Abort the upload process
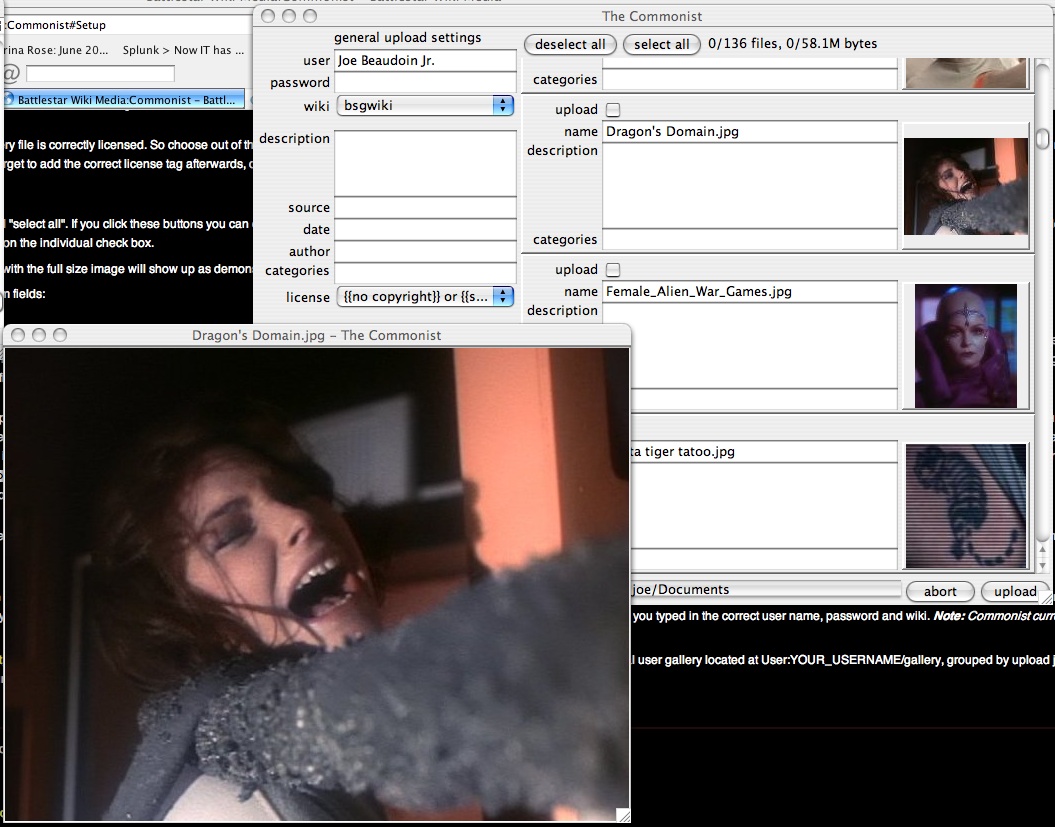Image resolution: width=1055 pixels, height=827 pixels. click(x=939, y=591)
